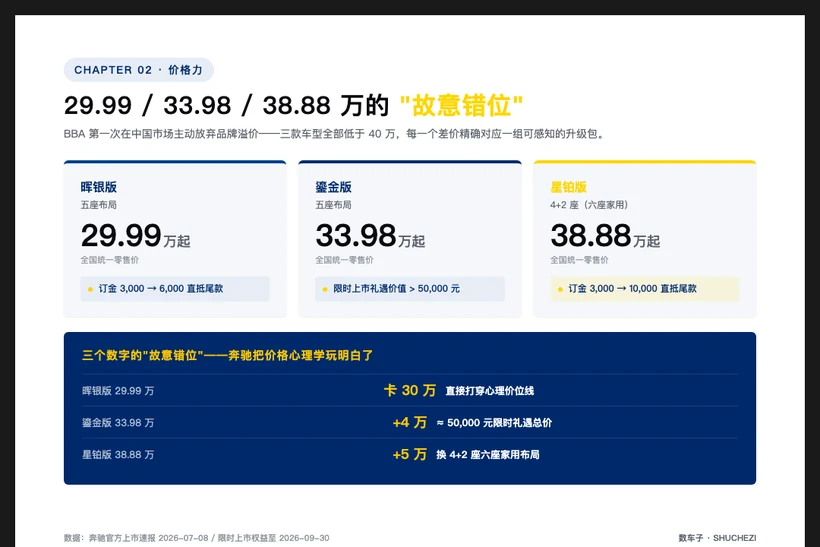
Task: Click the yellow bullet dot in the 10,000 deposit pill
Action: point(560,289)
